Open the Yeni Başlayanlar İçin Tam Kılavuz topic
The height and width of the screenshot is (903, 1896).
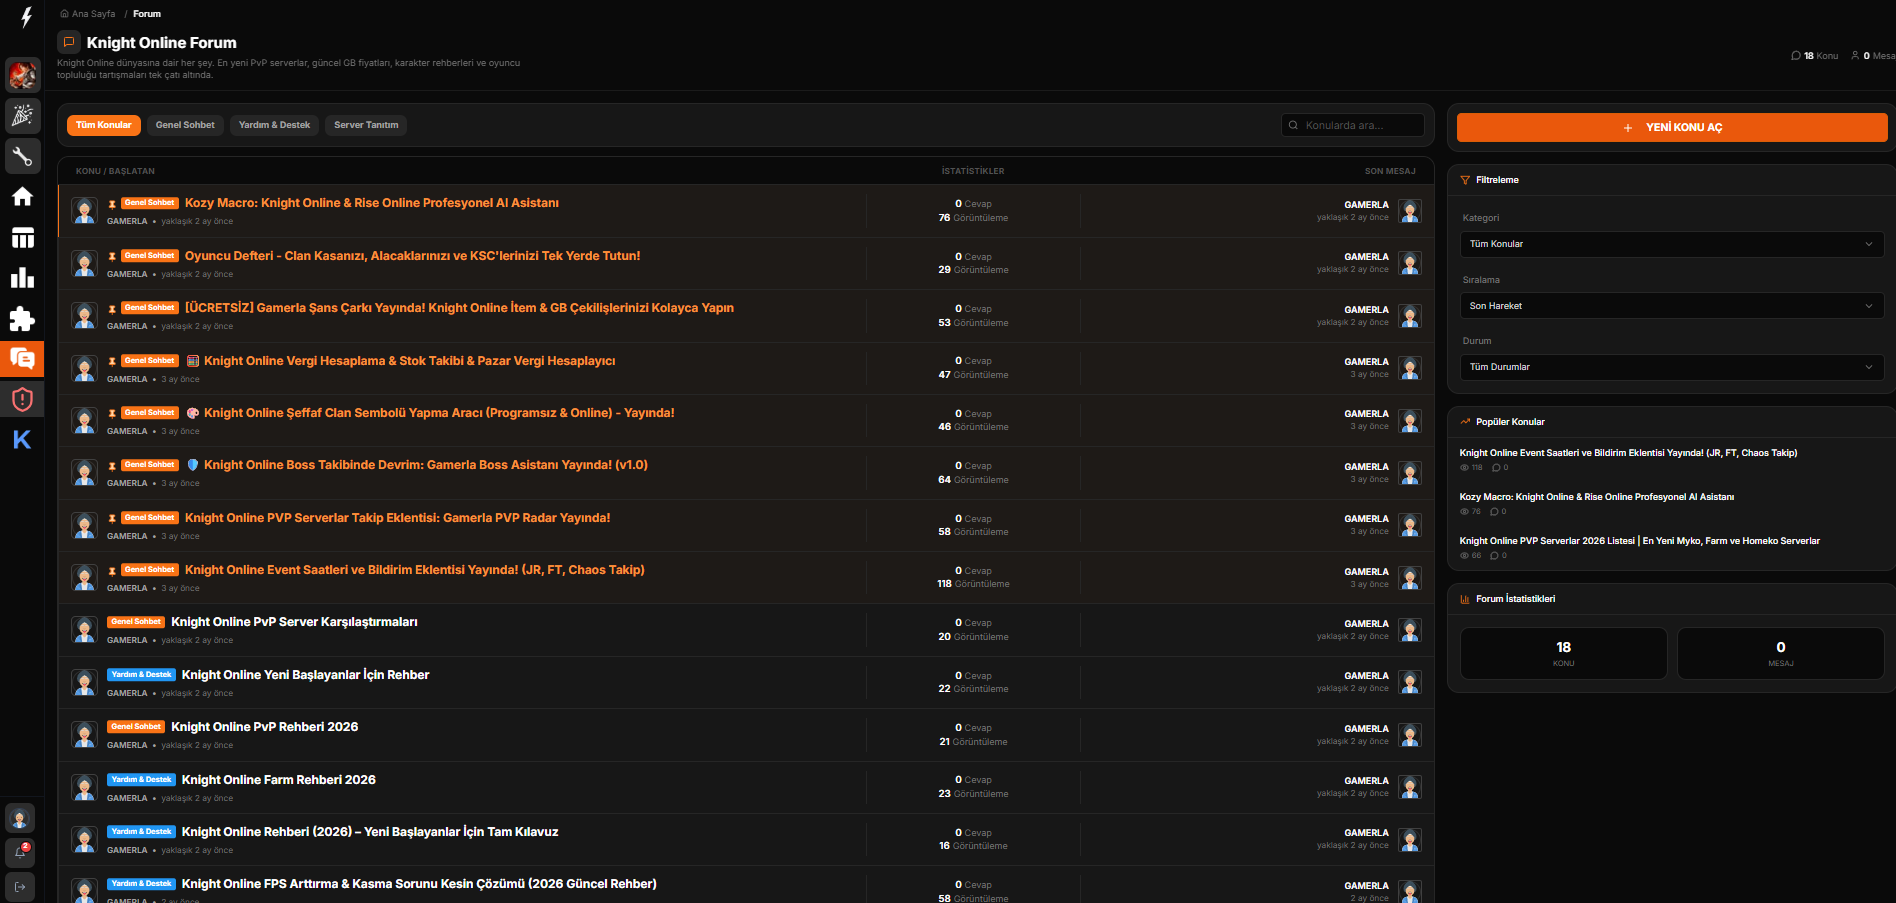pyautogui.click(x=370, y=832)
